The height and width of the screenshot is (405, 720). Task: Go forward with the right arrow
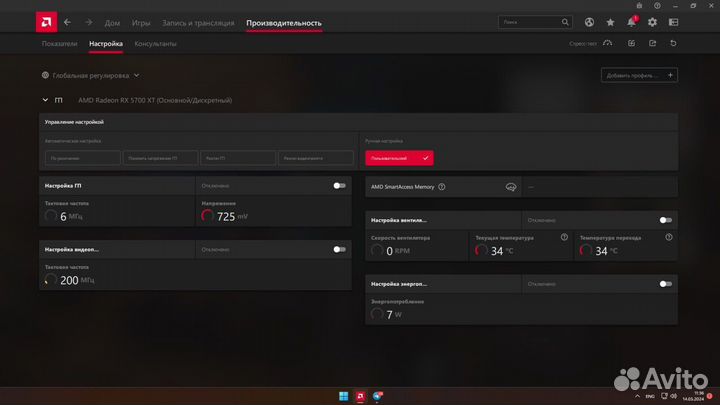89,22
